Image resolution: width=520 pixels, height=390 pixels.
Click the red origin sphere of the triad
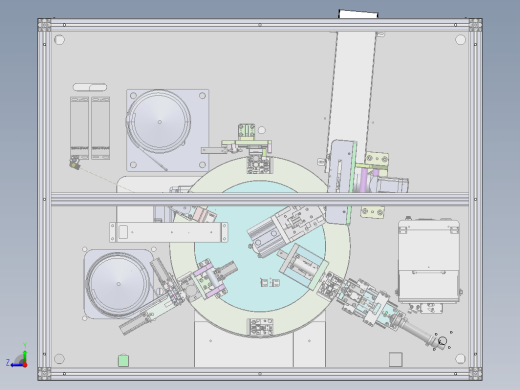25,365
